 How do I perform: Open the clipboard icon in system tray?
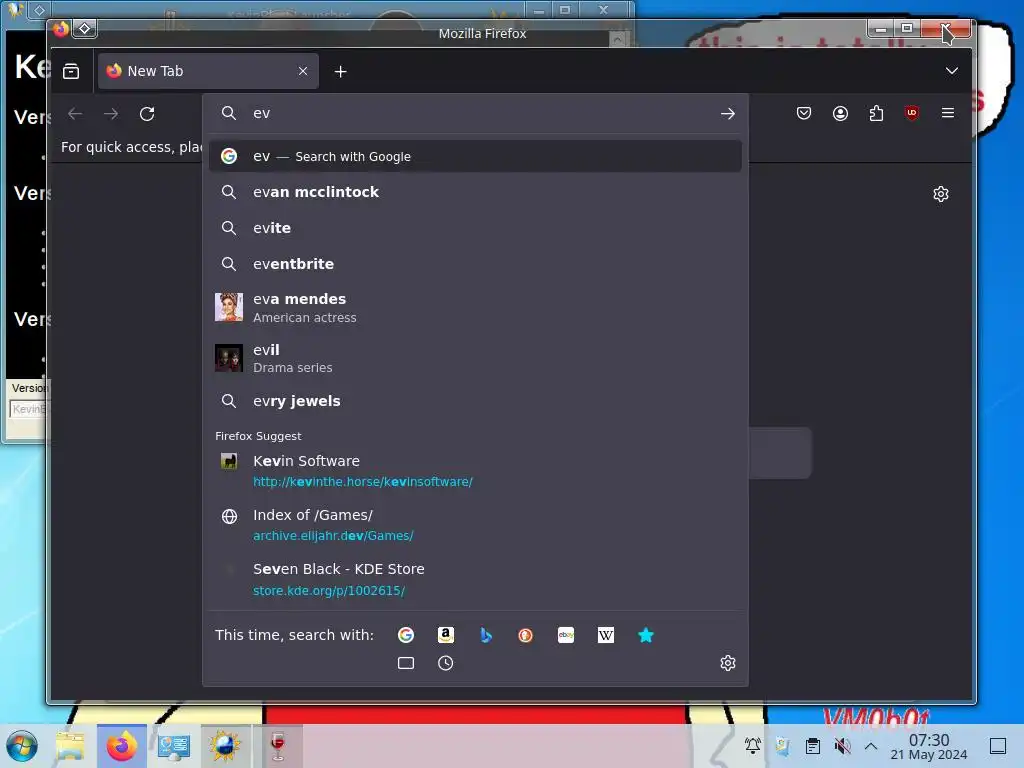click(x=812, y=745)
